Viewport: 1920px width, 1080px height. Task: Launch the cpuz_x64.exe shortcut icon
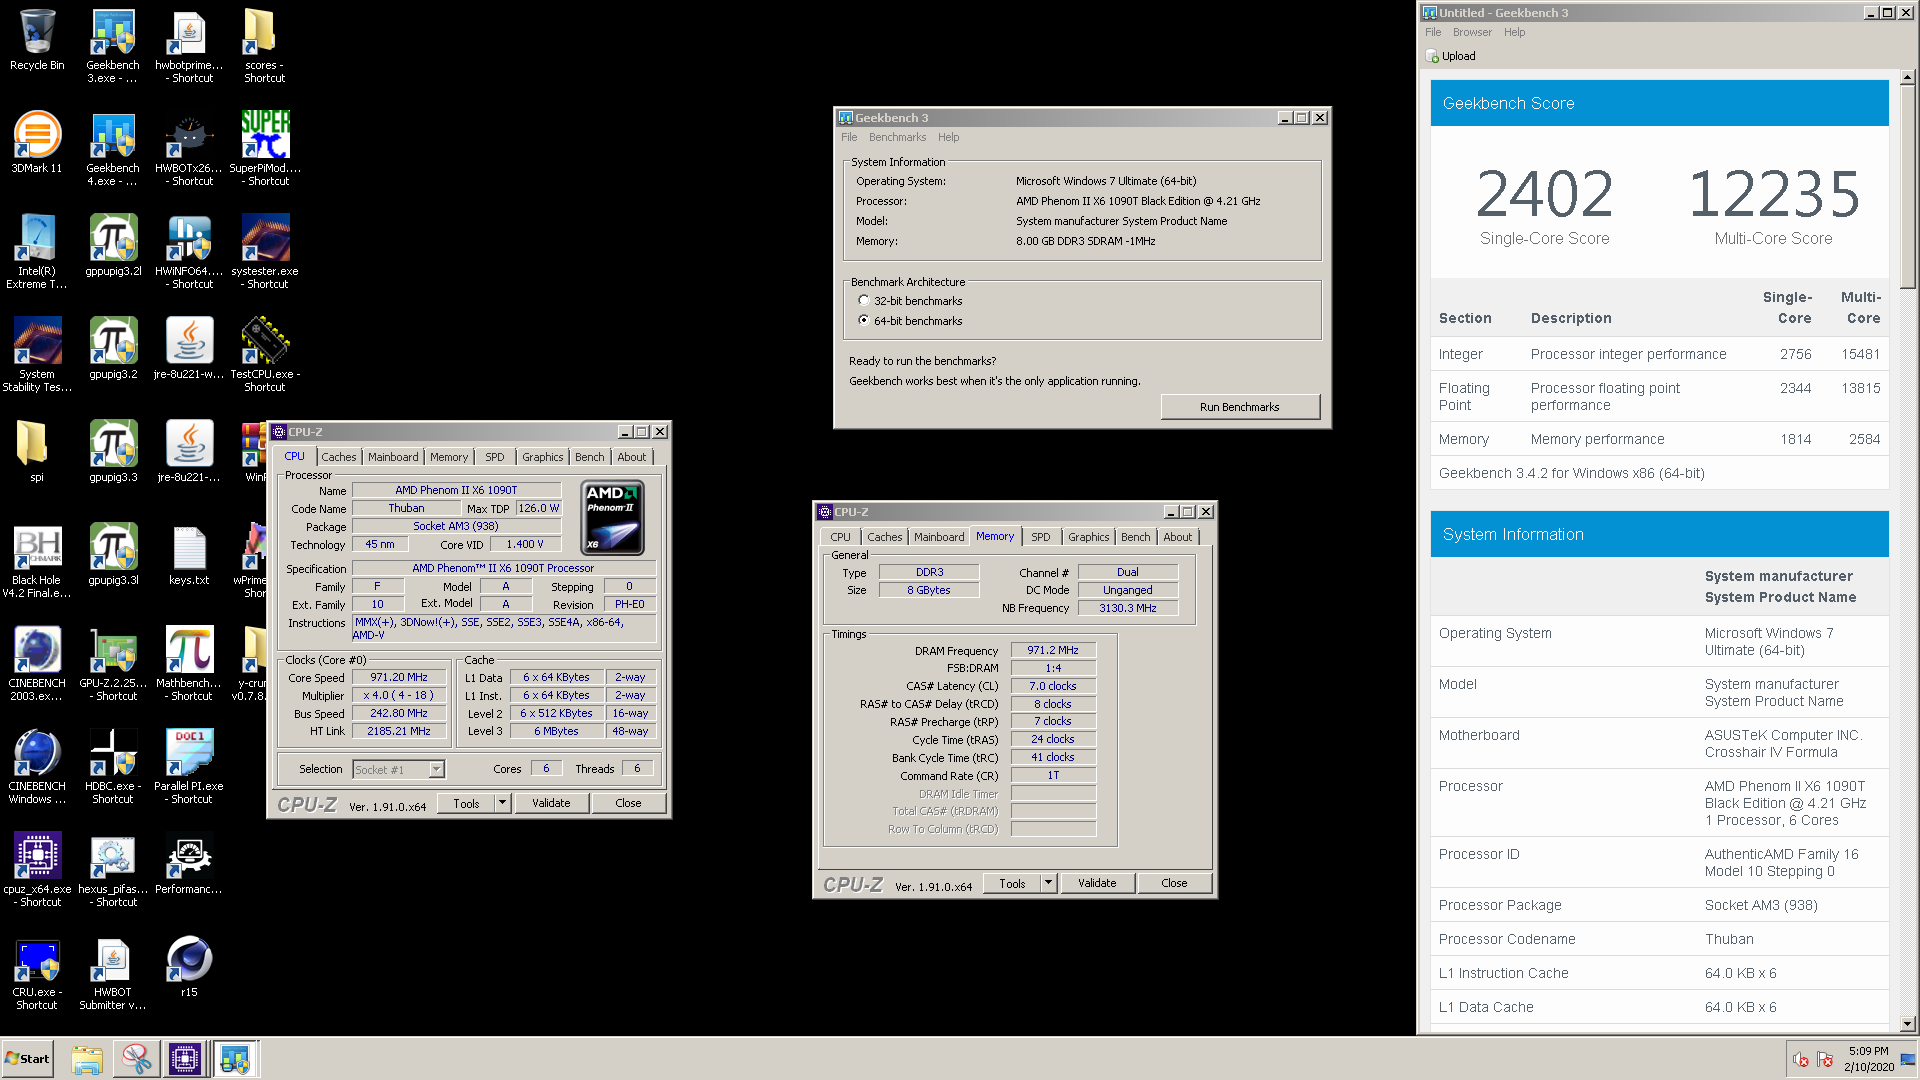point(37,870)
